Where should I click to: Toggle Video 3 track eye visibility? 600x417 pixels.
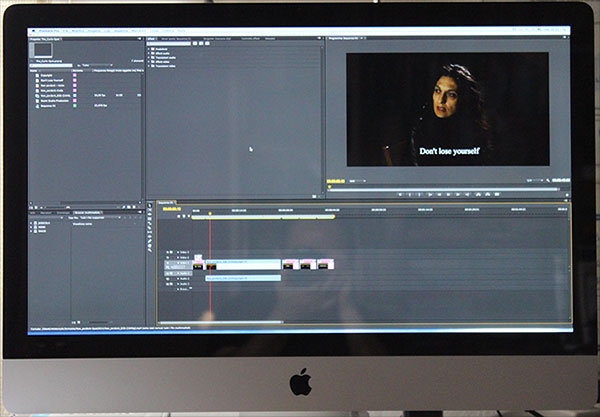(168, 252)
